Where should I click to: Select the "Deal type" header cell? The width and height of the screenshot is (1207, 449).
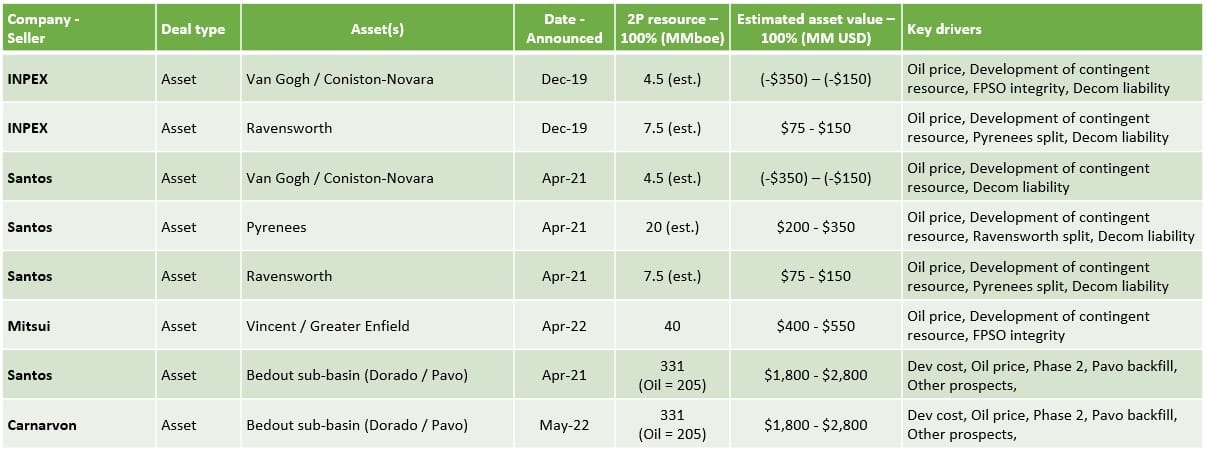tap(193, 29)
